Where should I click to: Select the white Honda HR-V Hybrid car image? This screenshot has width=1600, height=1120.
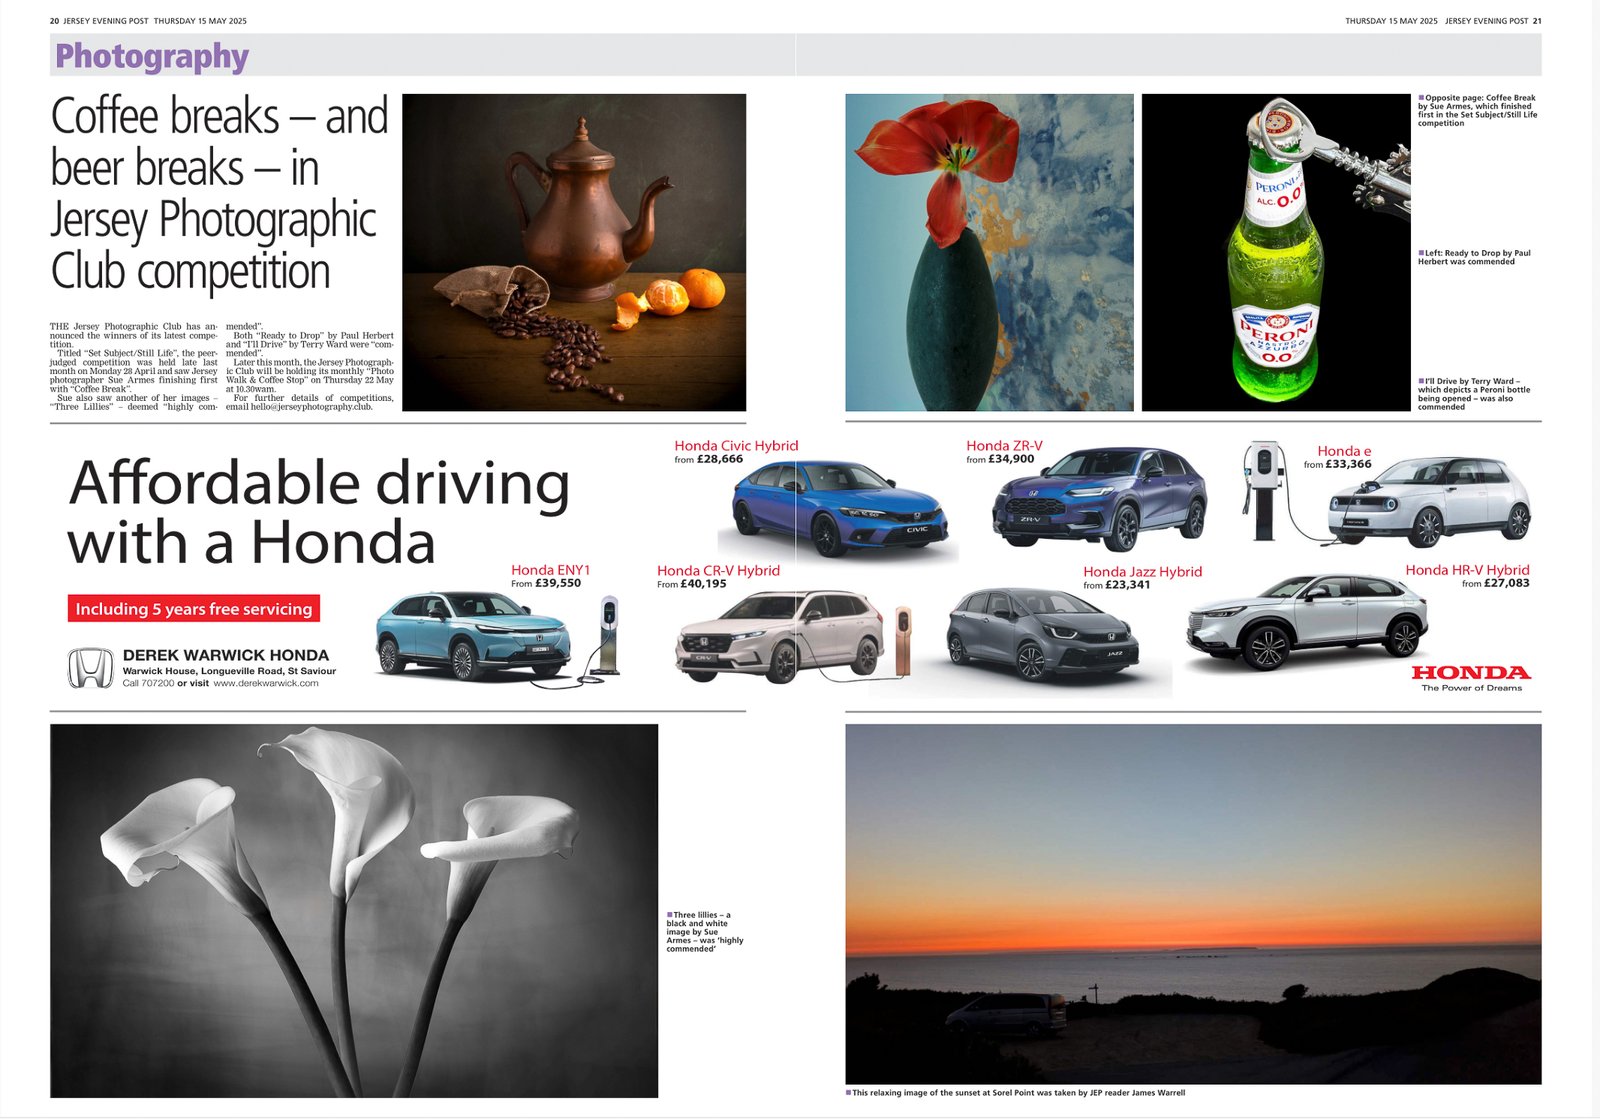coord(1307,622)
